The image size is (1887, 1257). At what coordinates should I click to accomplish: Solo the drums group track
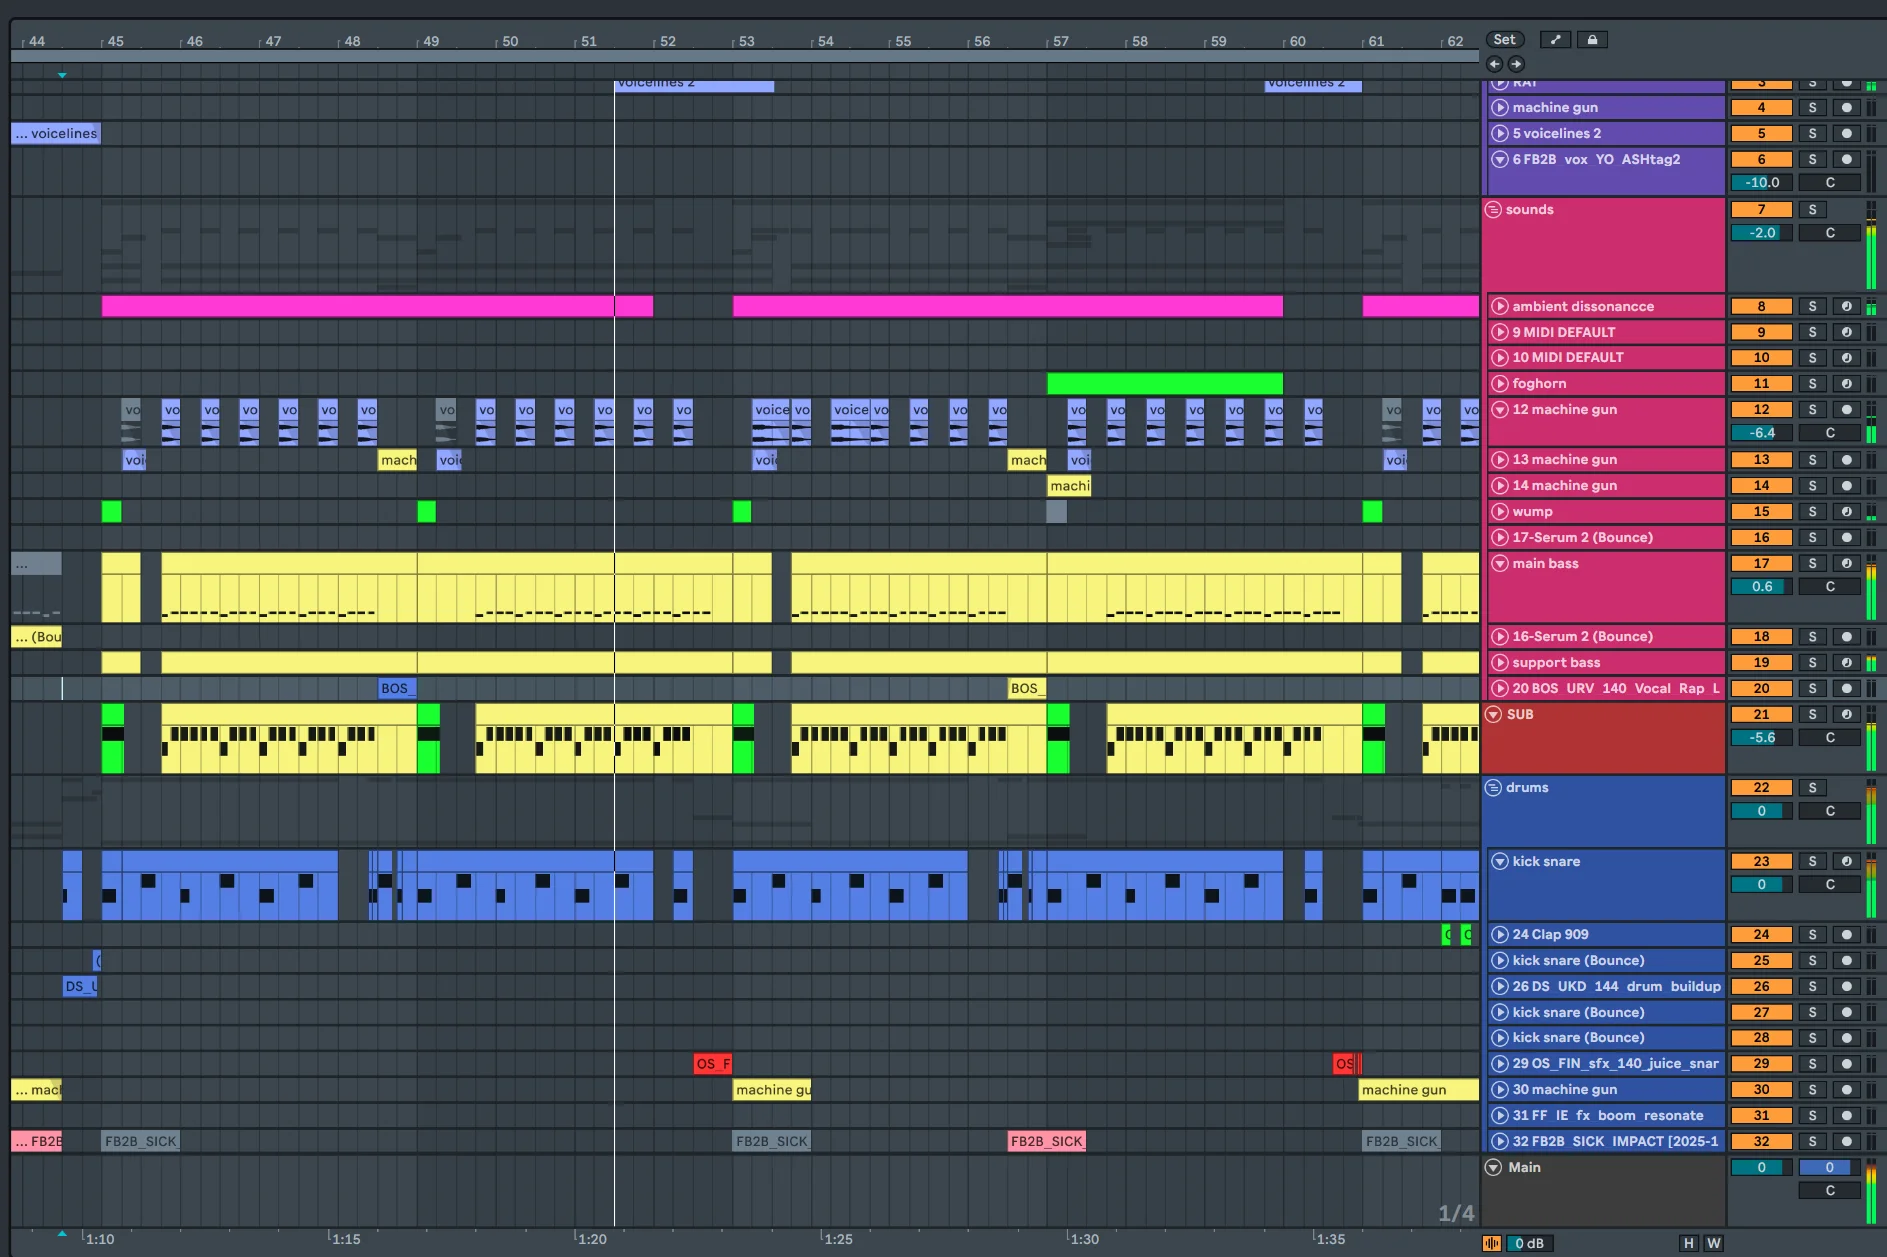pyautogui.click(x=1812, y=788)
